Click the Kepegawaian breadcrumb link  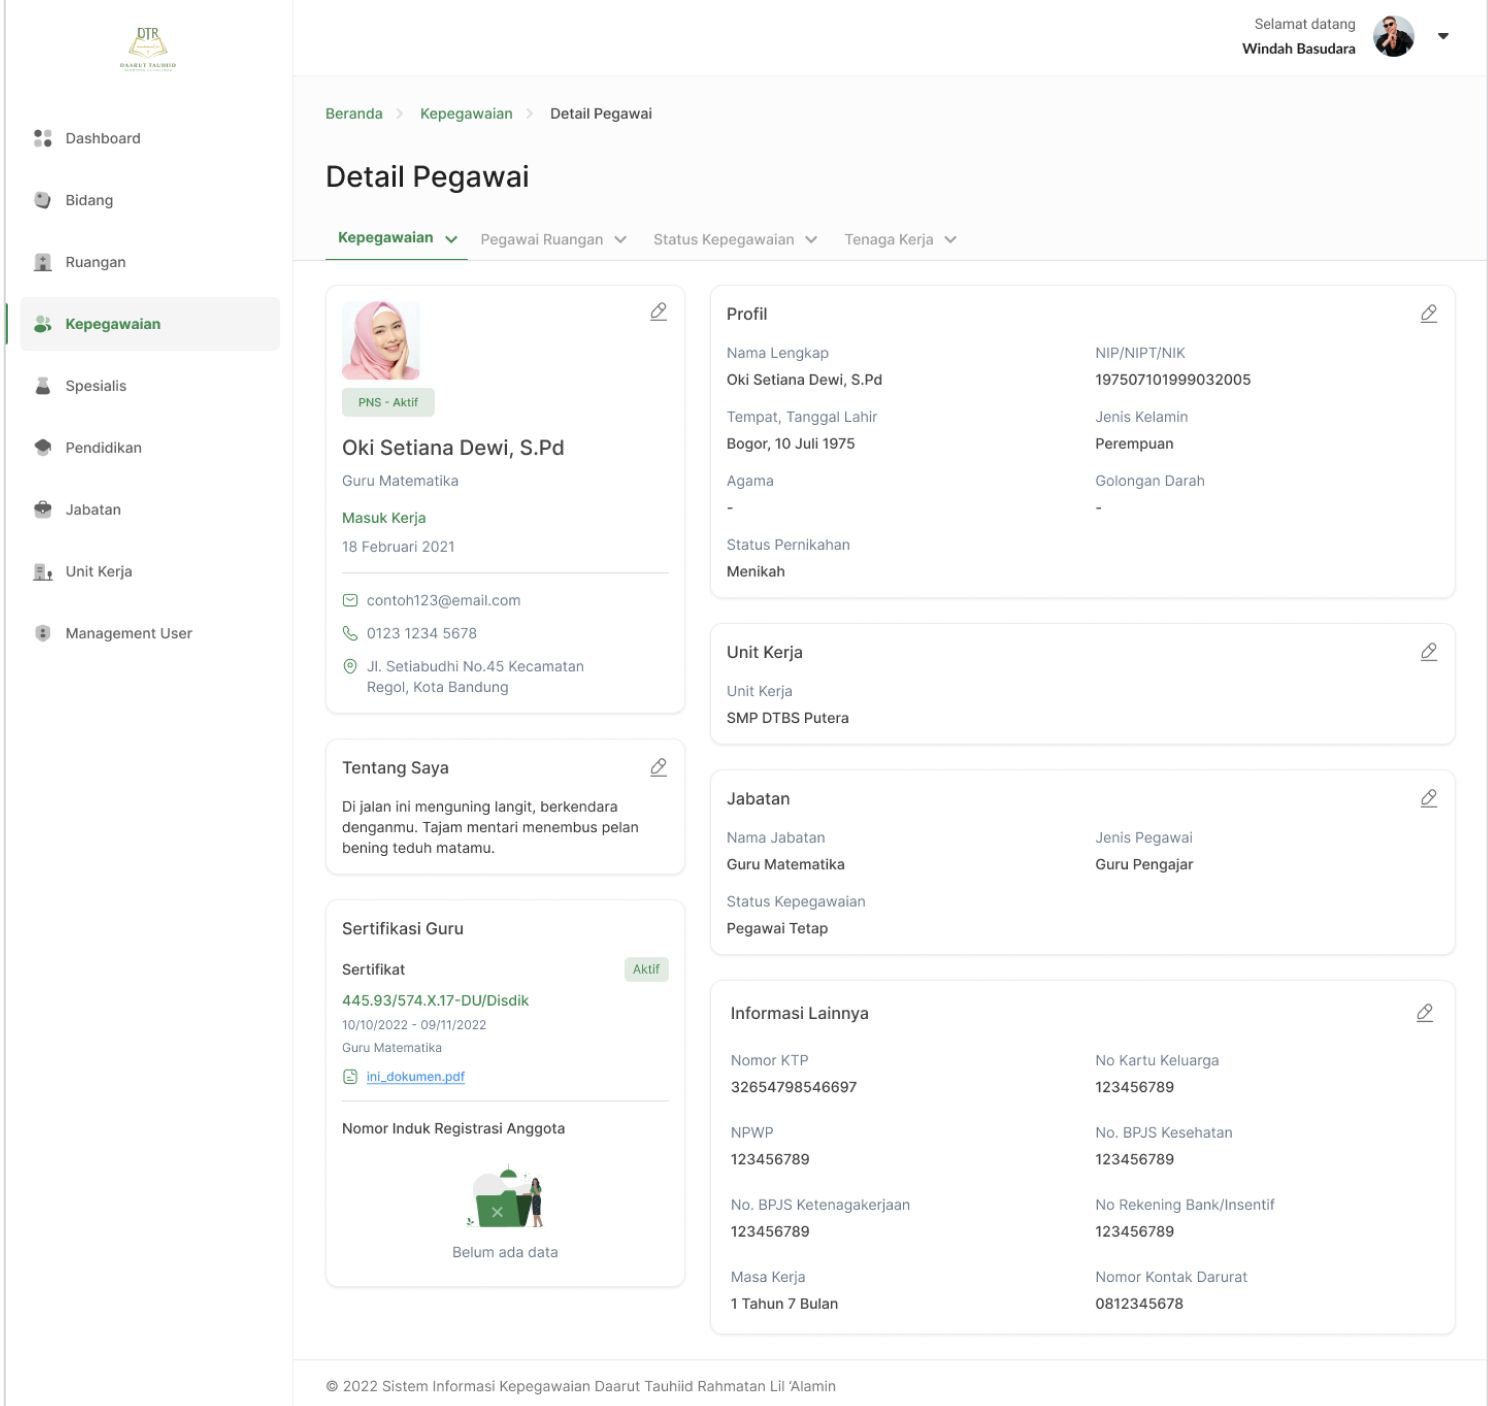point(466,114)
